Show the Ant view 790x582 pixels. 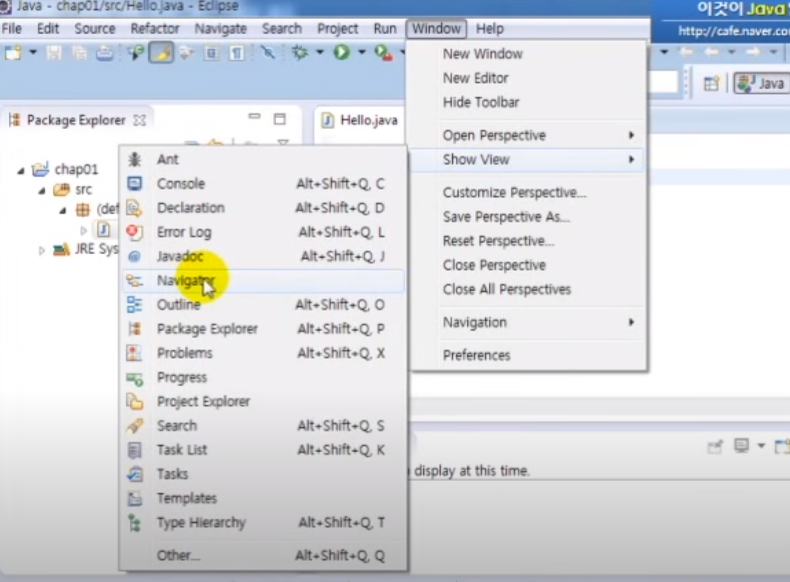[263, 159]
